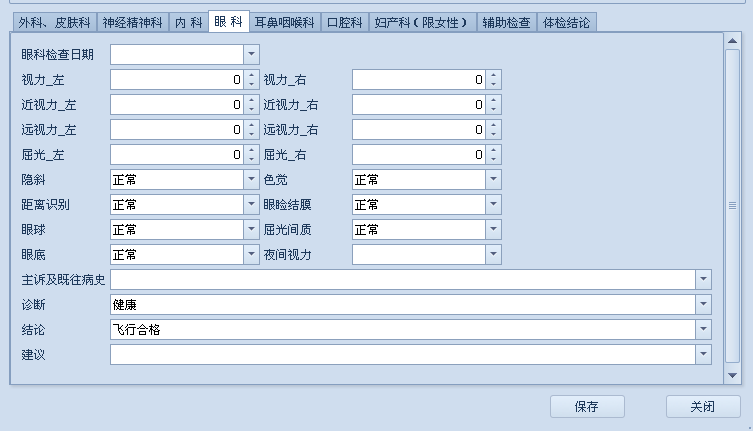This screenshot has height=431, width=753.
Task: Click the scrollbar up arrow
Action: 732,41
